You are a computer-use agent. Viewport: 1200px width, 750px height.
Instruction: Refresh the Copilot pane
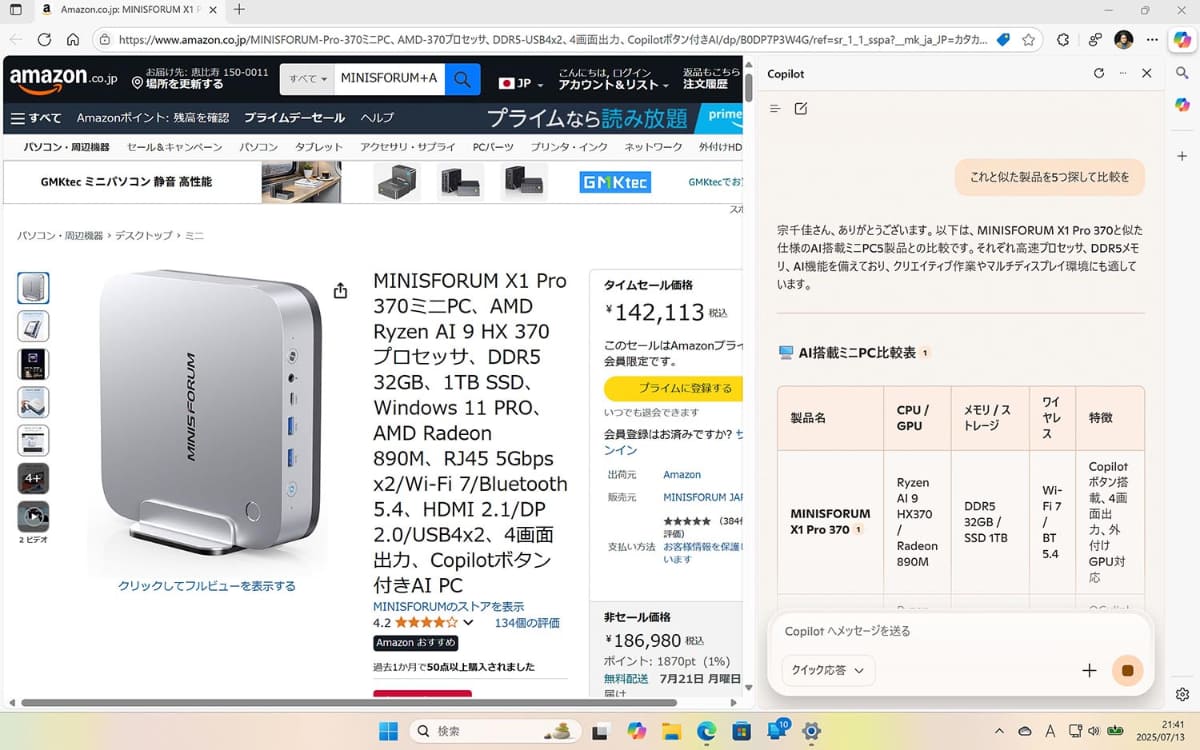[x=1099, y=73]
